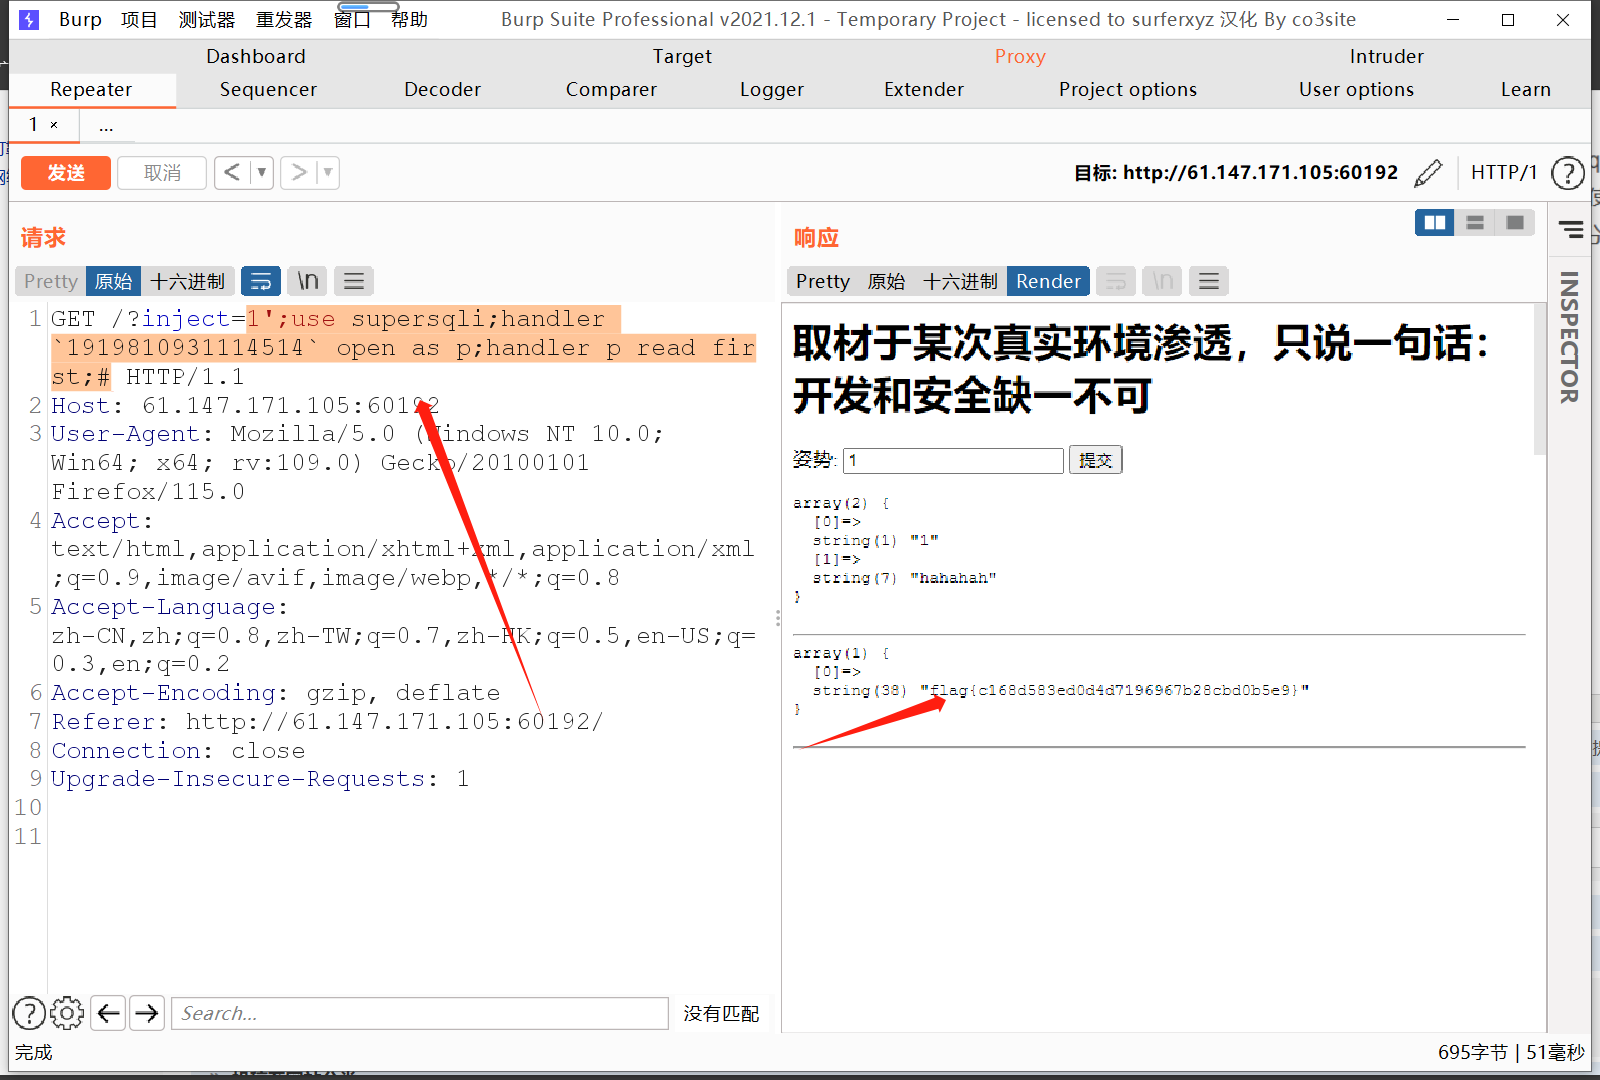
Task: Click the Referer header line in request
Action: point(327,722)
